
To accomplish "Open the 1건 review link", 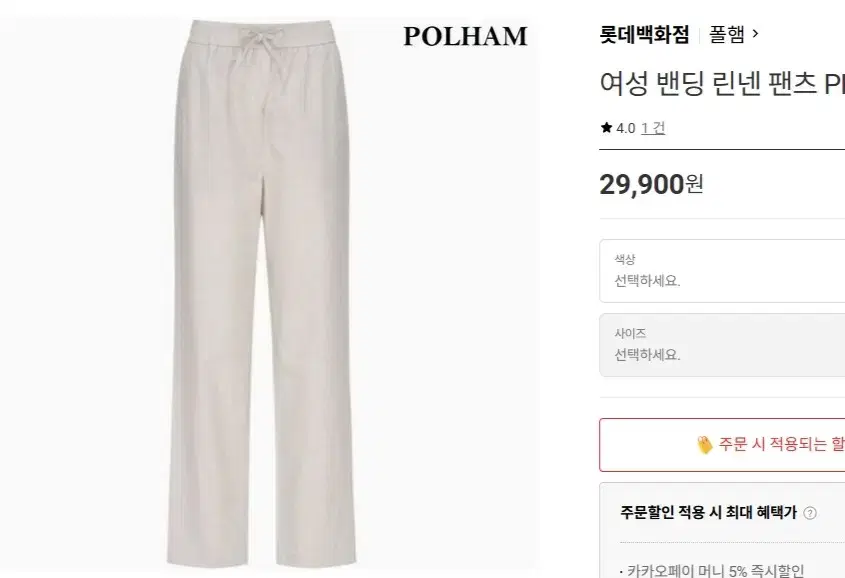I will (x=653, y=128).
